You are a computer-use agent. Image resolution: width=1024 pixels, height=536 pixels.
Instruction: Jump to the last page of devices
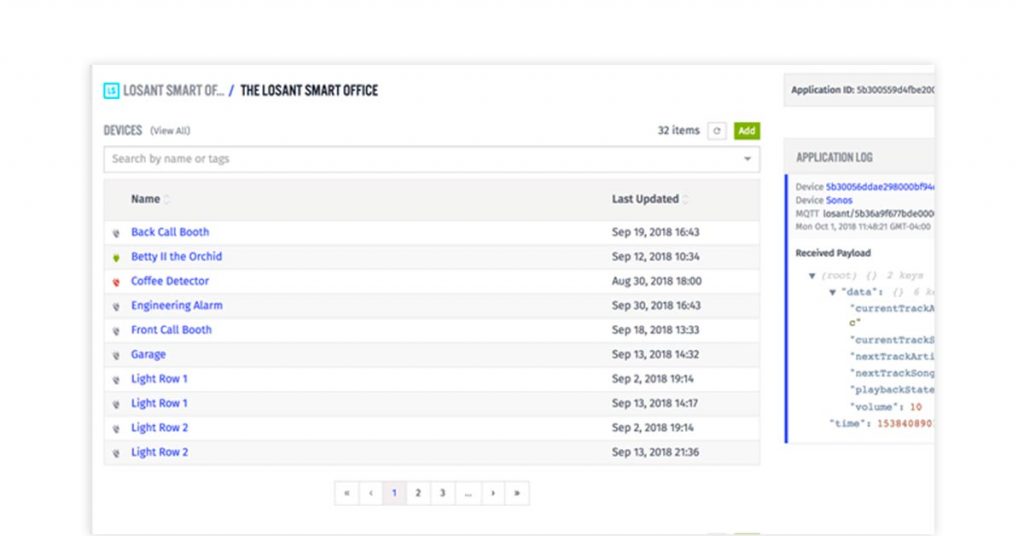(x=517, y=493)
